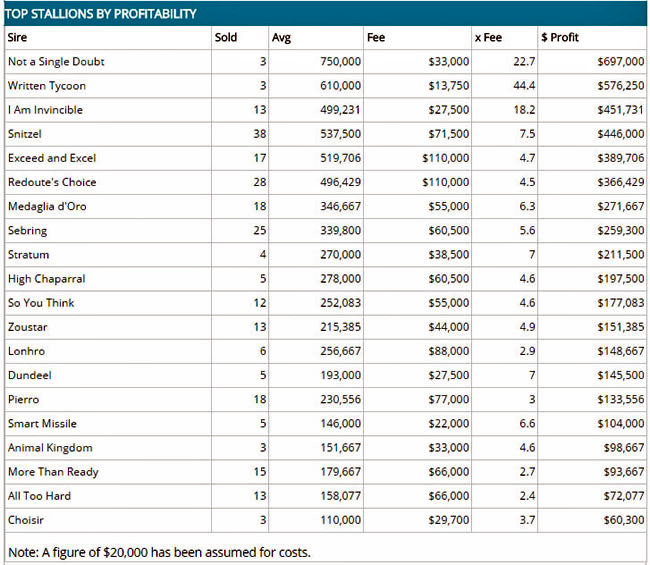Select Medaglia d'Oro in the table
This screenshot has width=650, height=565.
49,206
